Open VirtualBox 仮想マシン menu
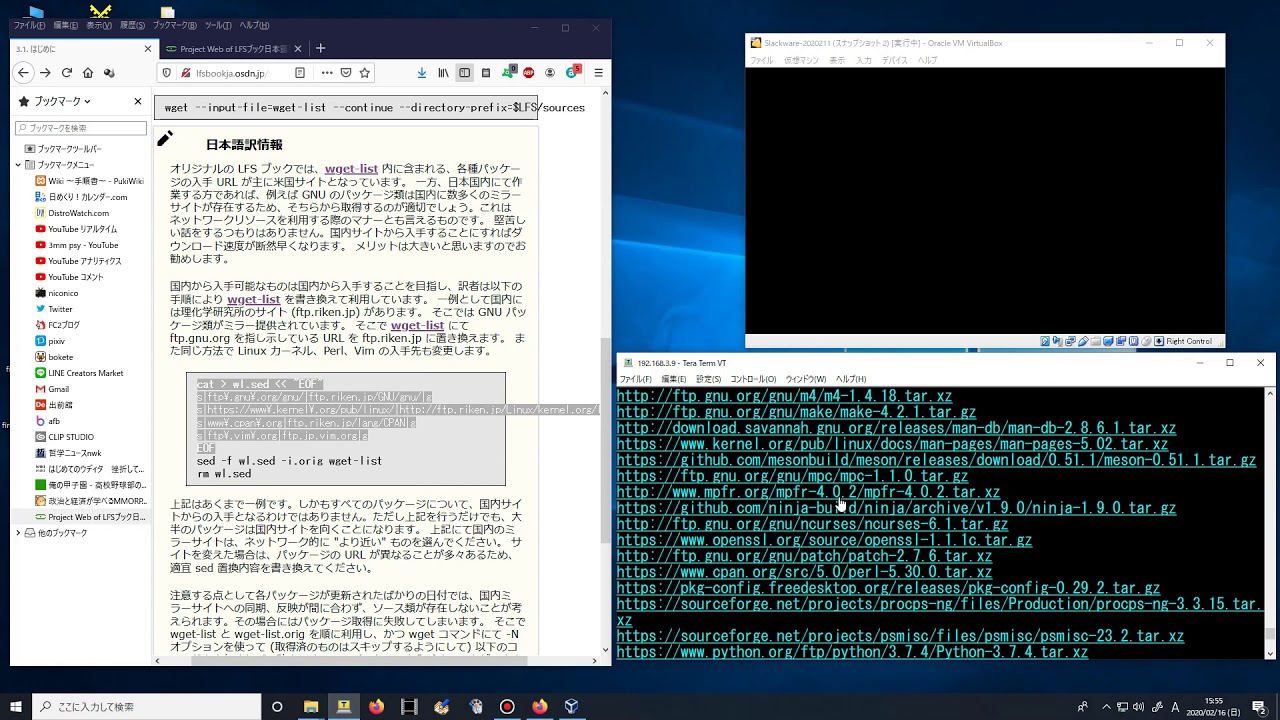 [801, 60]
